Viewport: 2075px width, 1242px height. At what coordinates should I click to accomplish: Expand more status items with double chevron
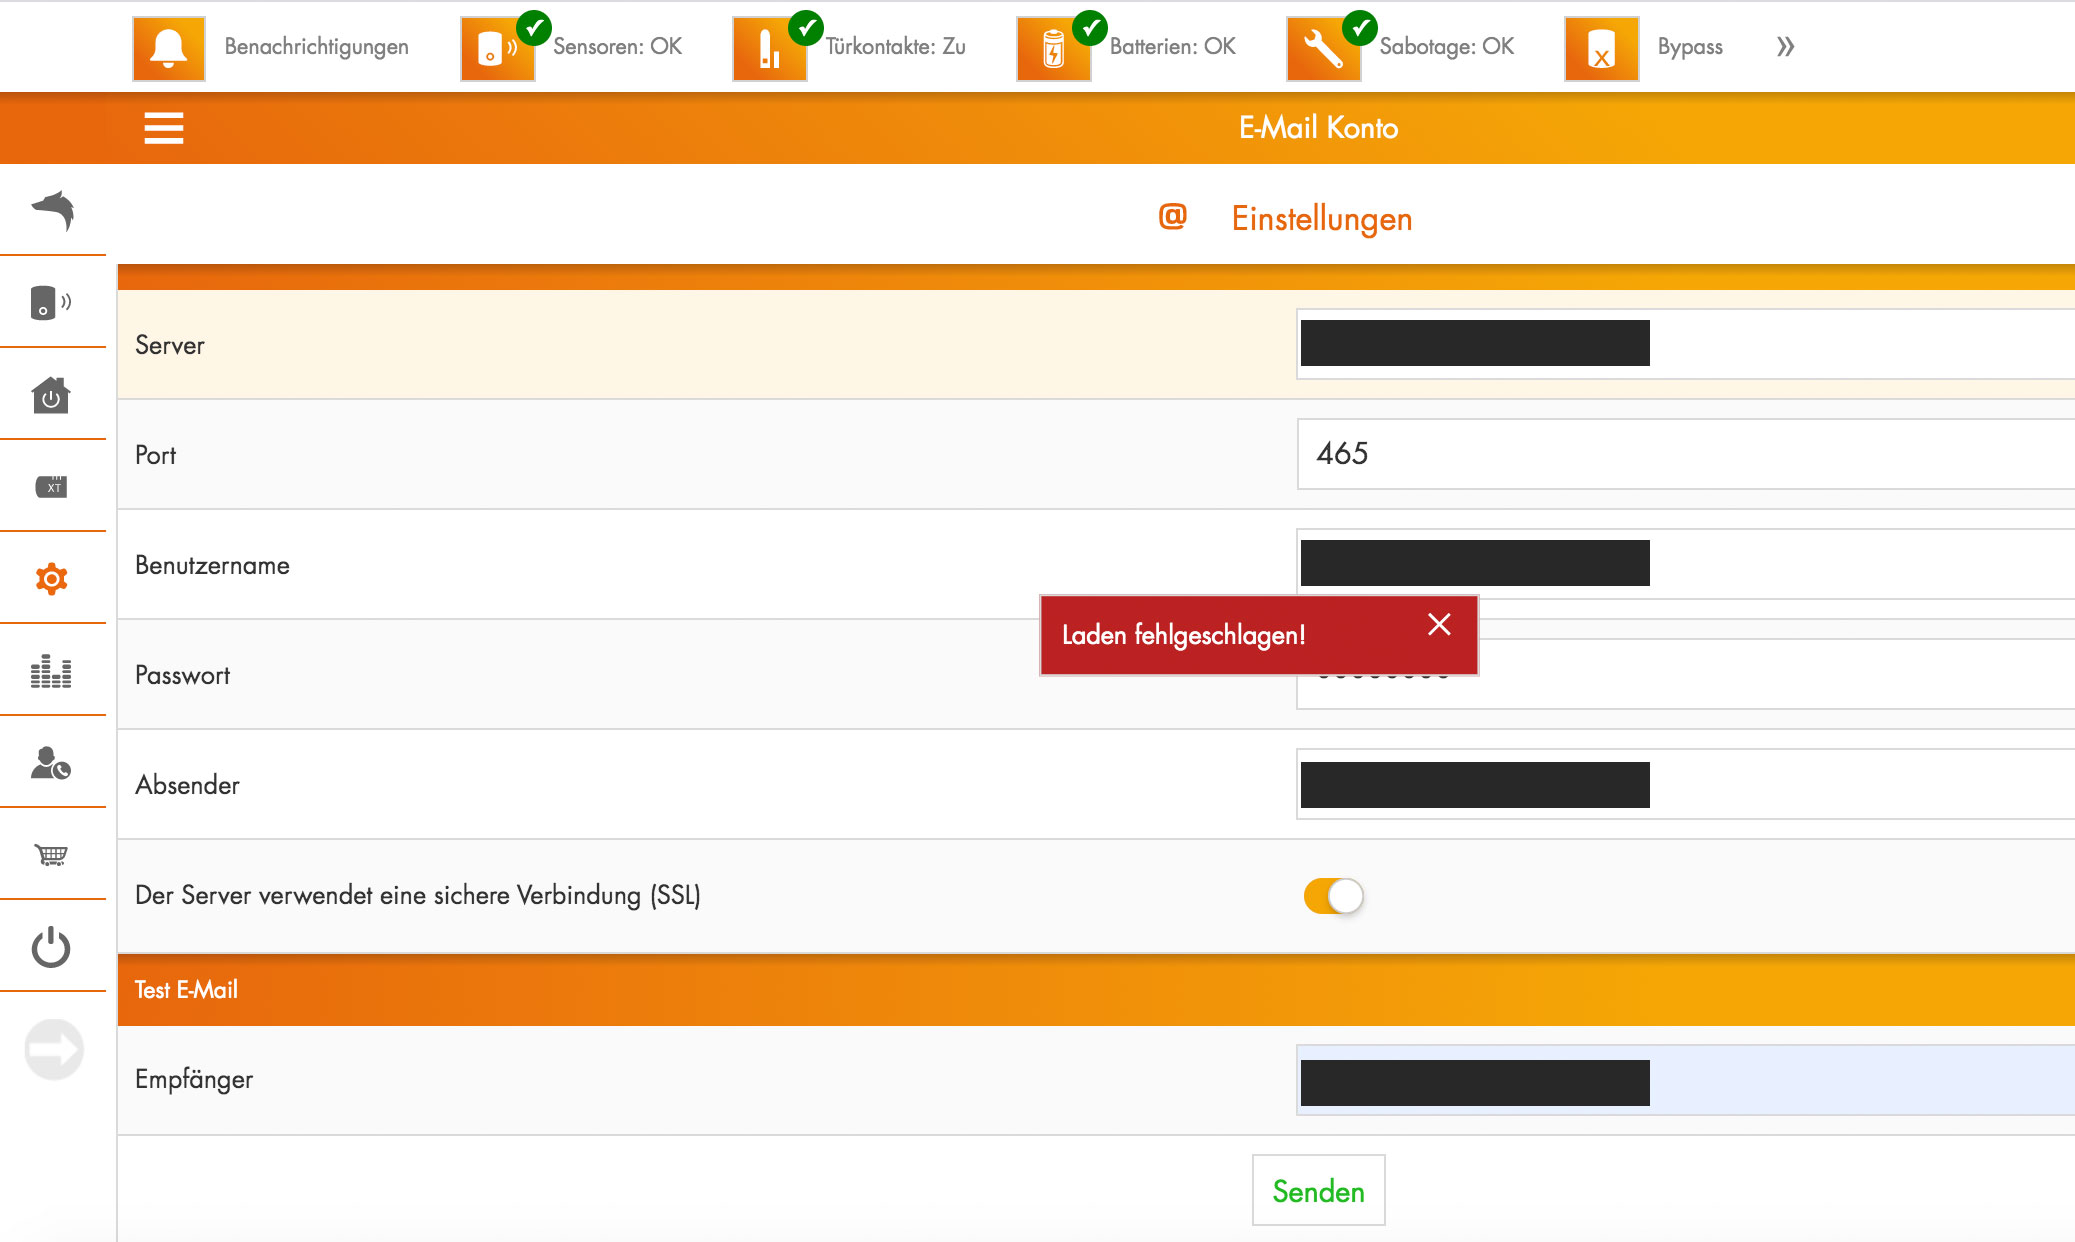click(1785, 47)
